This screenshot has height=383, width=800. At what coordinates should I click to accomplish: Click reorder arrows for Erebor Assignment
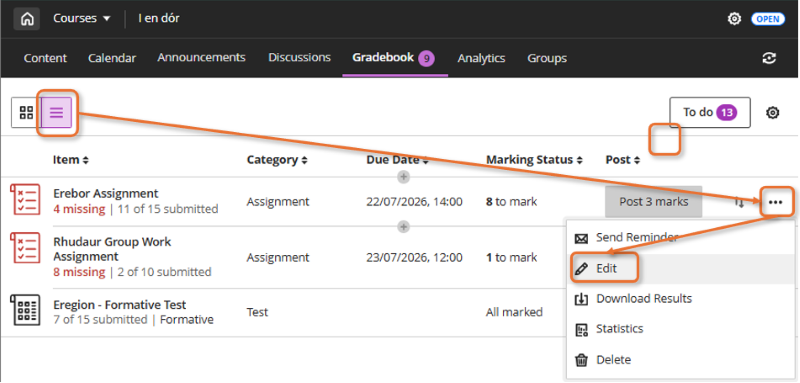(x=739, y=202)
